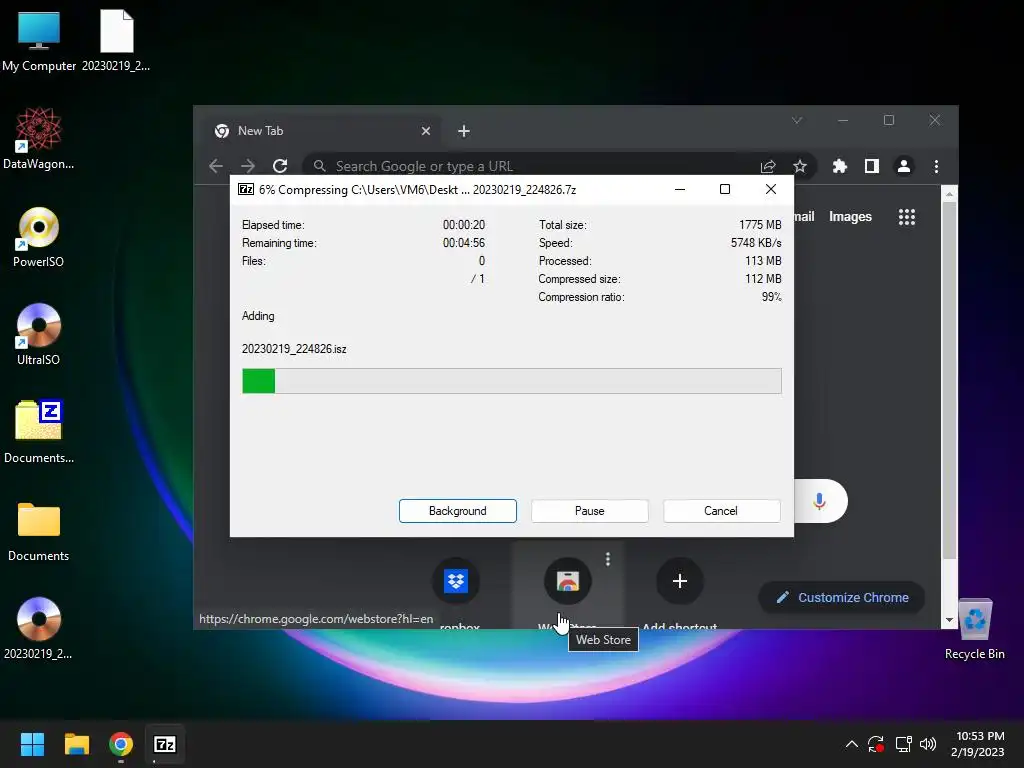This screenshot has width=1024, height=768.
Task: Cancel the 7-Zip compression
Action: point(722,511)
